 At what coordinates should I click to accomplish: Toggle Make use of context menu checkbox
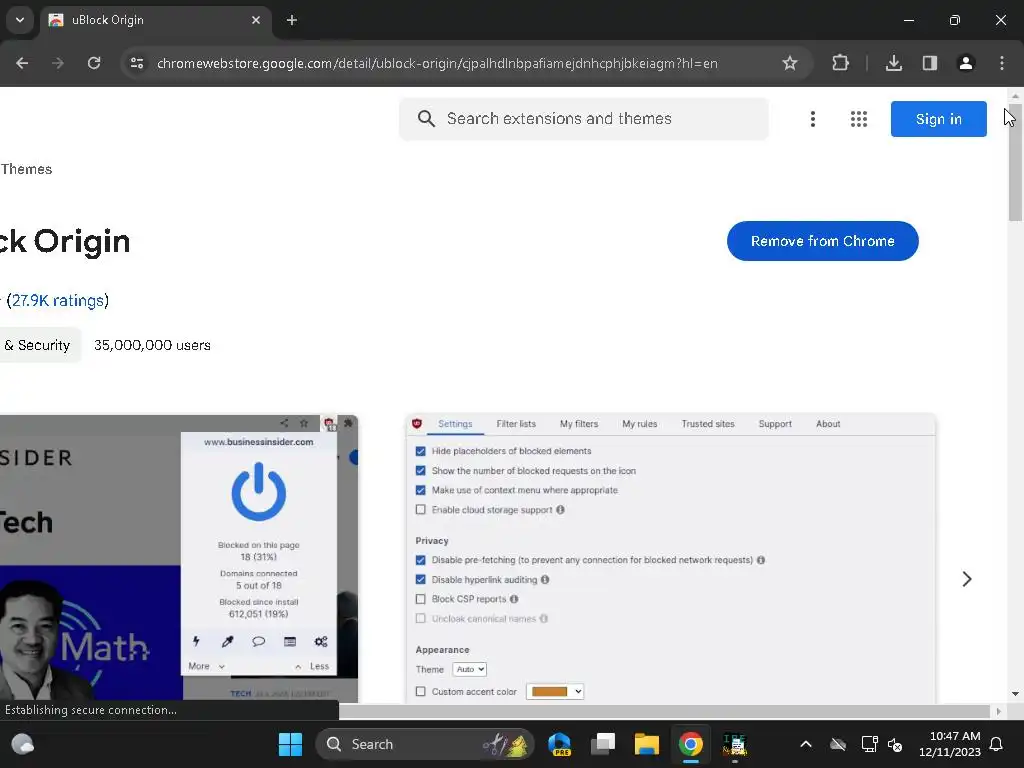(421, 490)
